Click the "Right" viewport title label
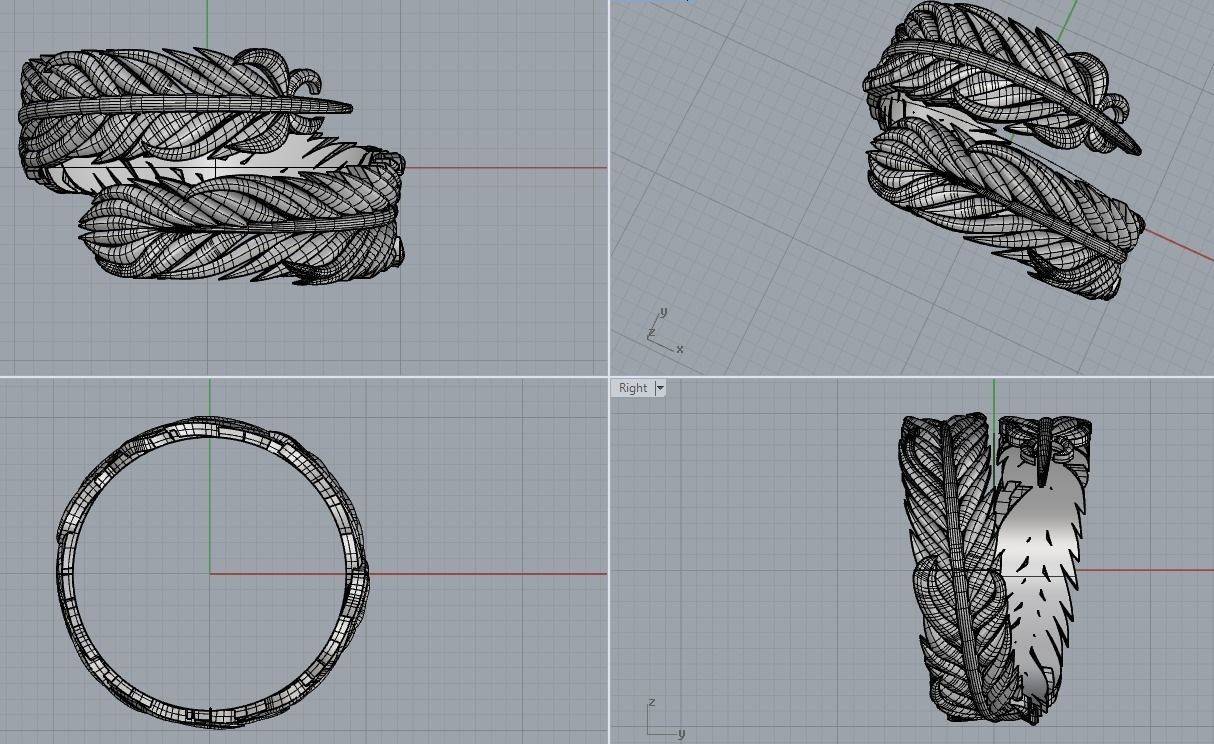Image resolution: width=1214 pixels, height=744 pixels. coord(633,388)
